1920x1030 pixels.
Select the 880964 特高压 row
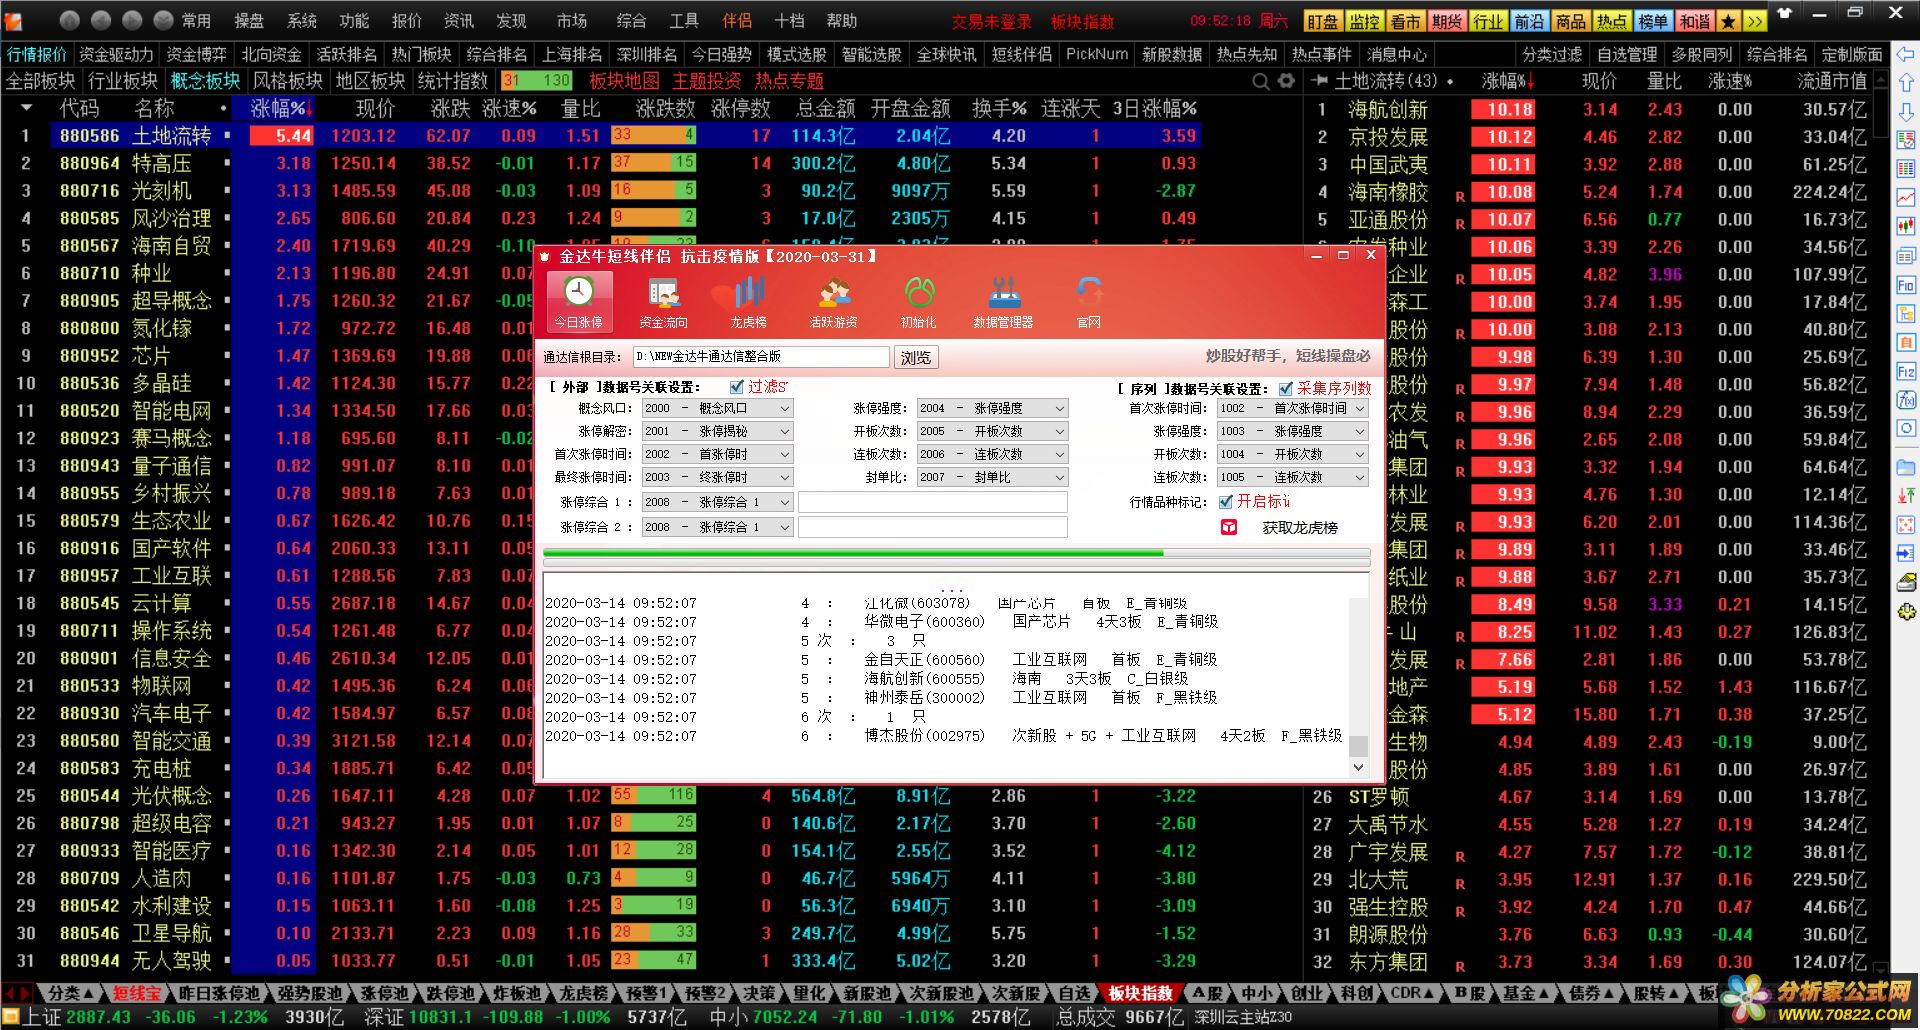[600, 163]
